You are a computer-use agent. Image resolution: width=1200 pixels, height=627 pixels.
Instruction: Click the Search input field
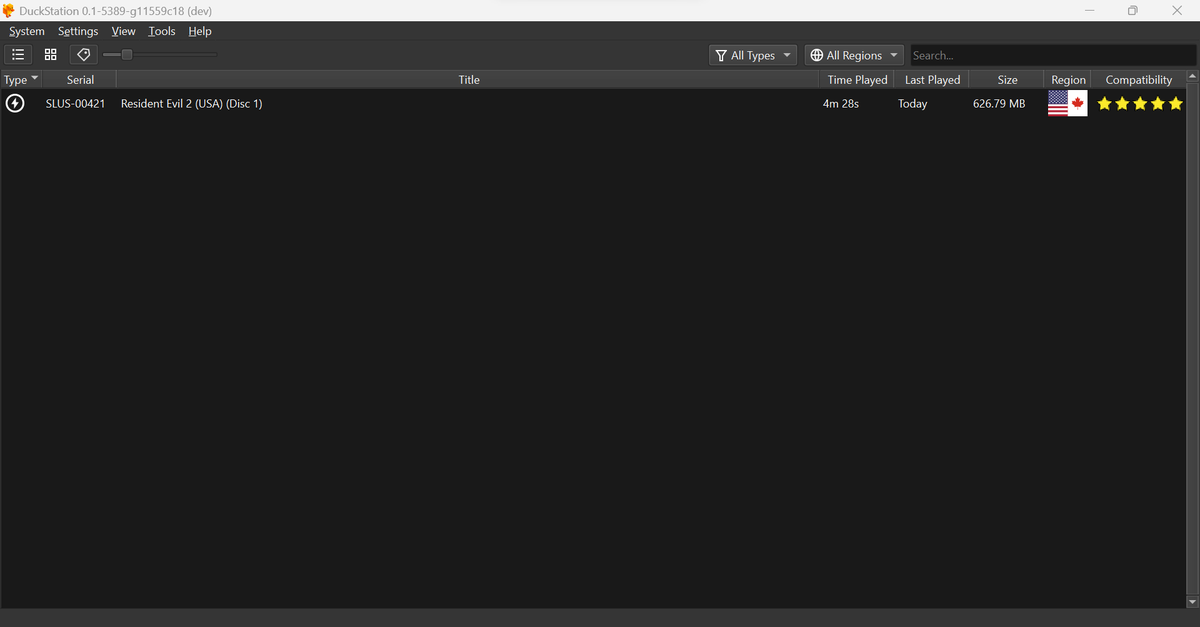point(1052,55)
